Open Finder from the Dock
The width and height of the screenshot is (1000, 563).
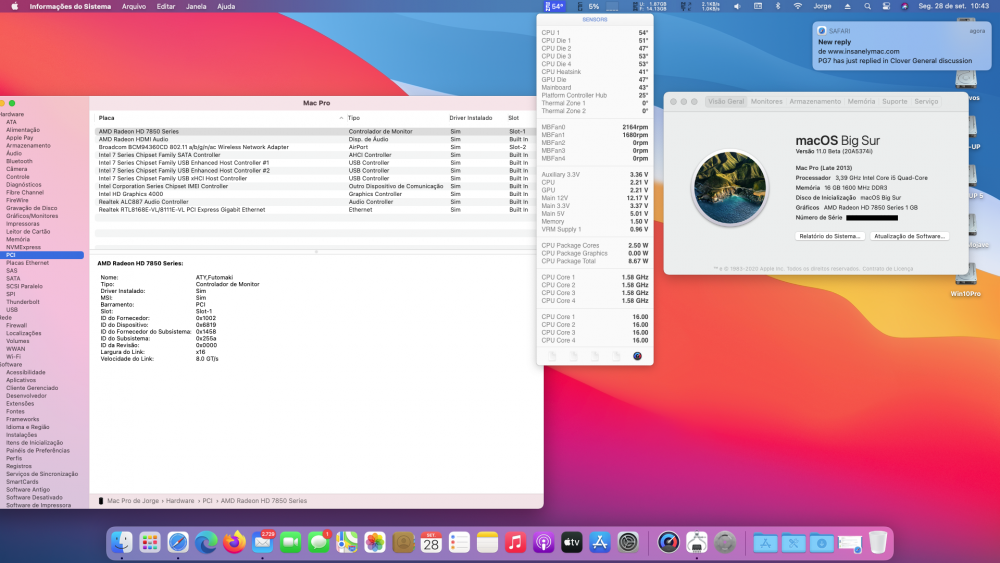click(x=122, y=543)
